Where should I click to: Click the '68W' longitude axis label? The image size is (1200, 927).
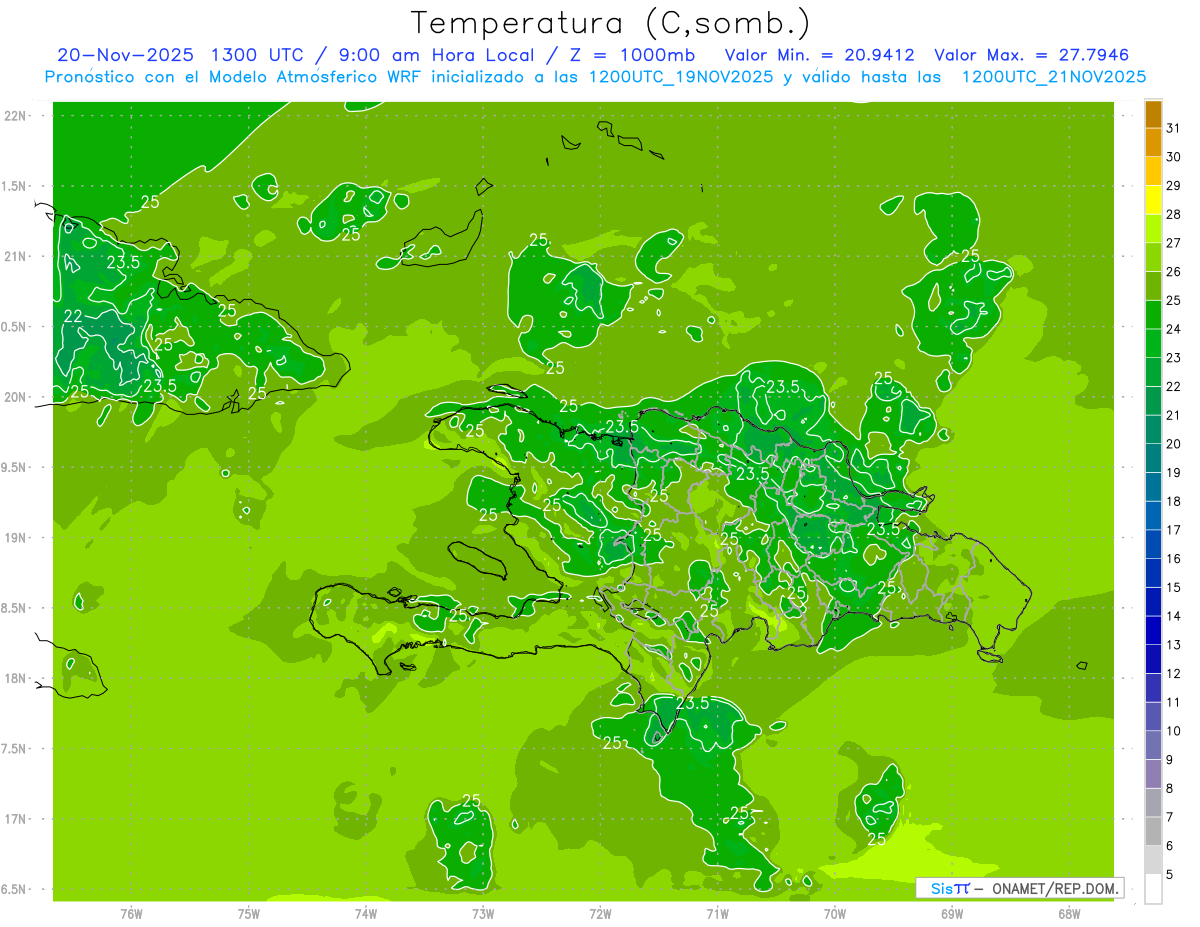pyautogui.click(x=1068, y=913)
